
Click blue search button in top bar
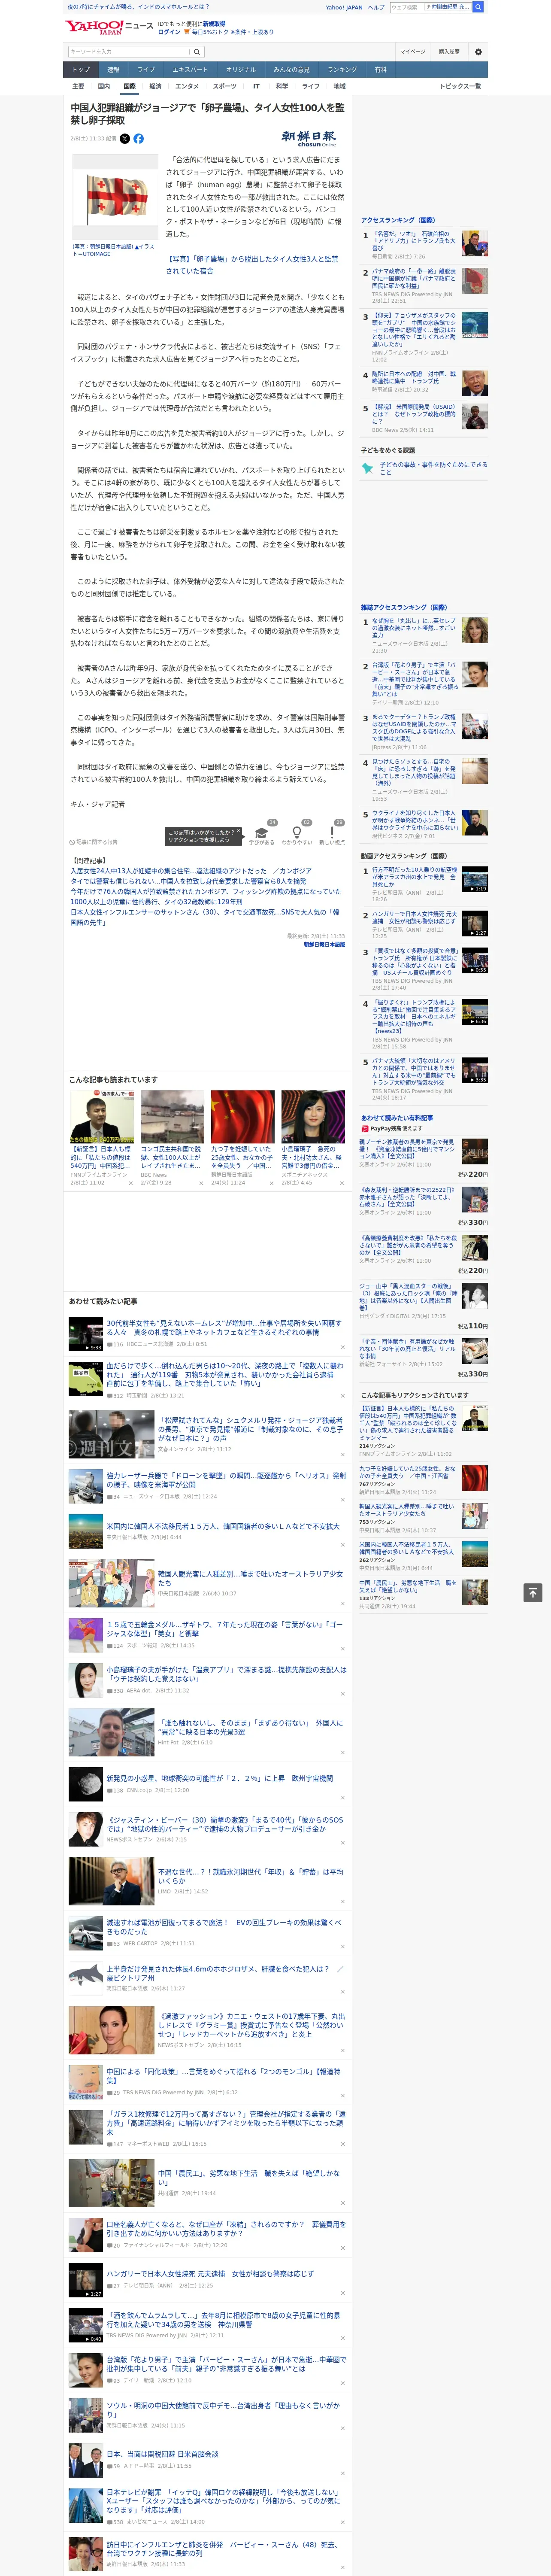tap(478, 7)
